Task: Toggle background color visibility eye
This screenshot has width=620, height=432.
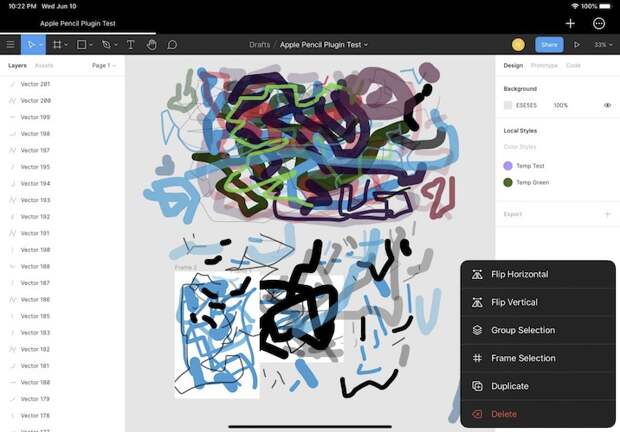Action: pyautogui.click(x=607, y=105)
